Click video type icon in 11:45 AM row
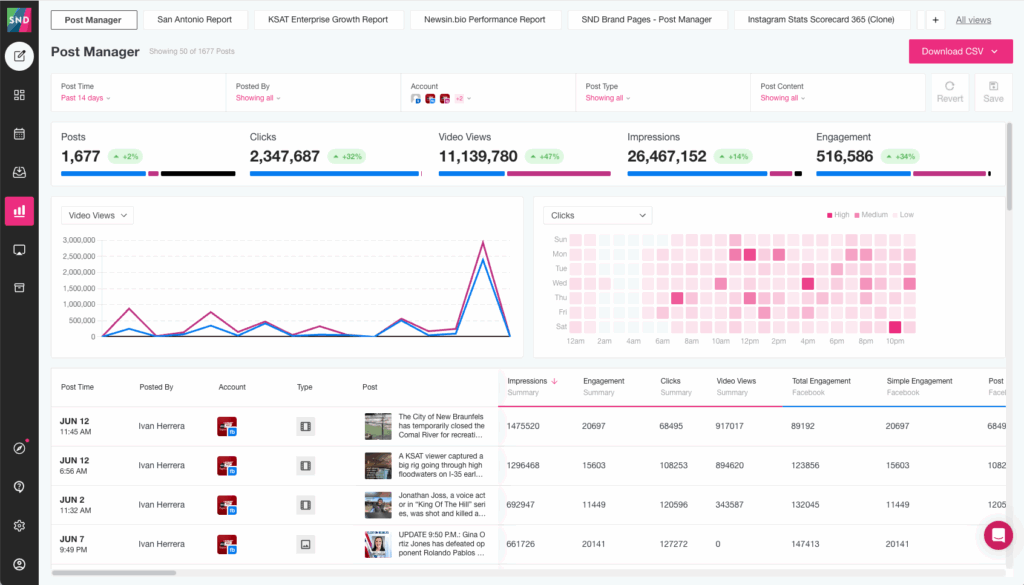 (305, 426)
